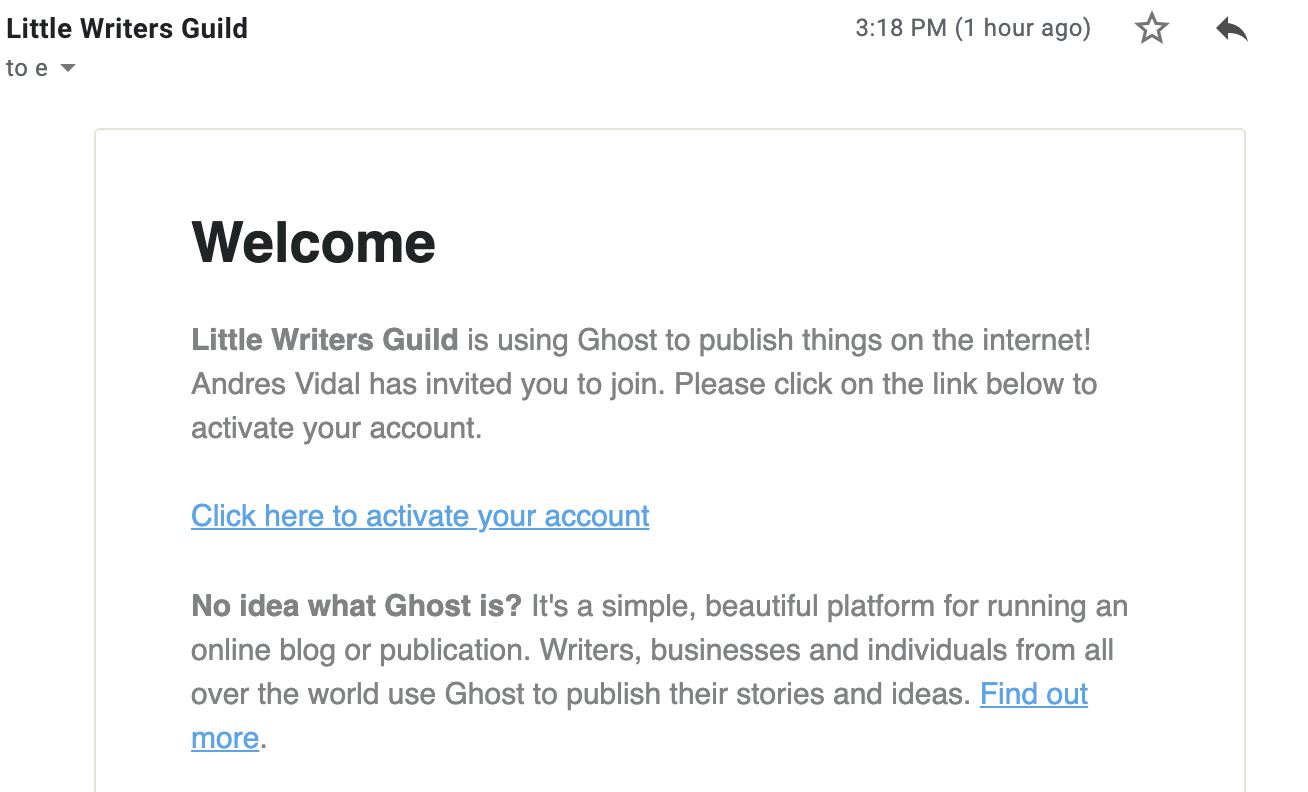Star this email from Little Writers Guild
The width and height of the screenshot is (1308, 792).
[x=1152, y=29]
